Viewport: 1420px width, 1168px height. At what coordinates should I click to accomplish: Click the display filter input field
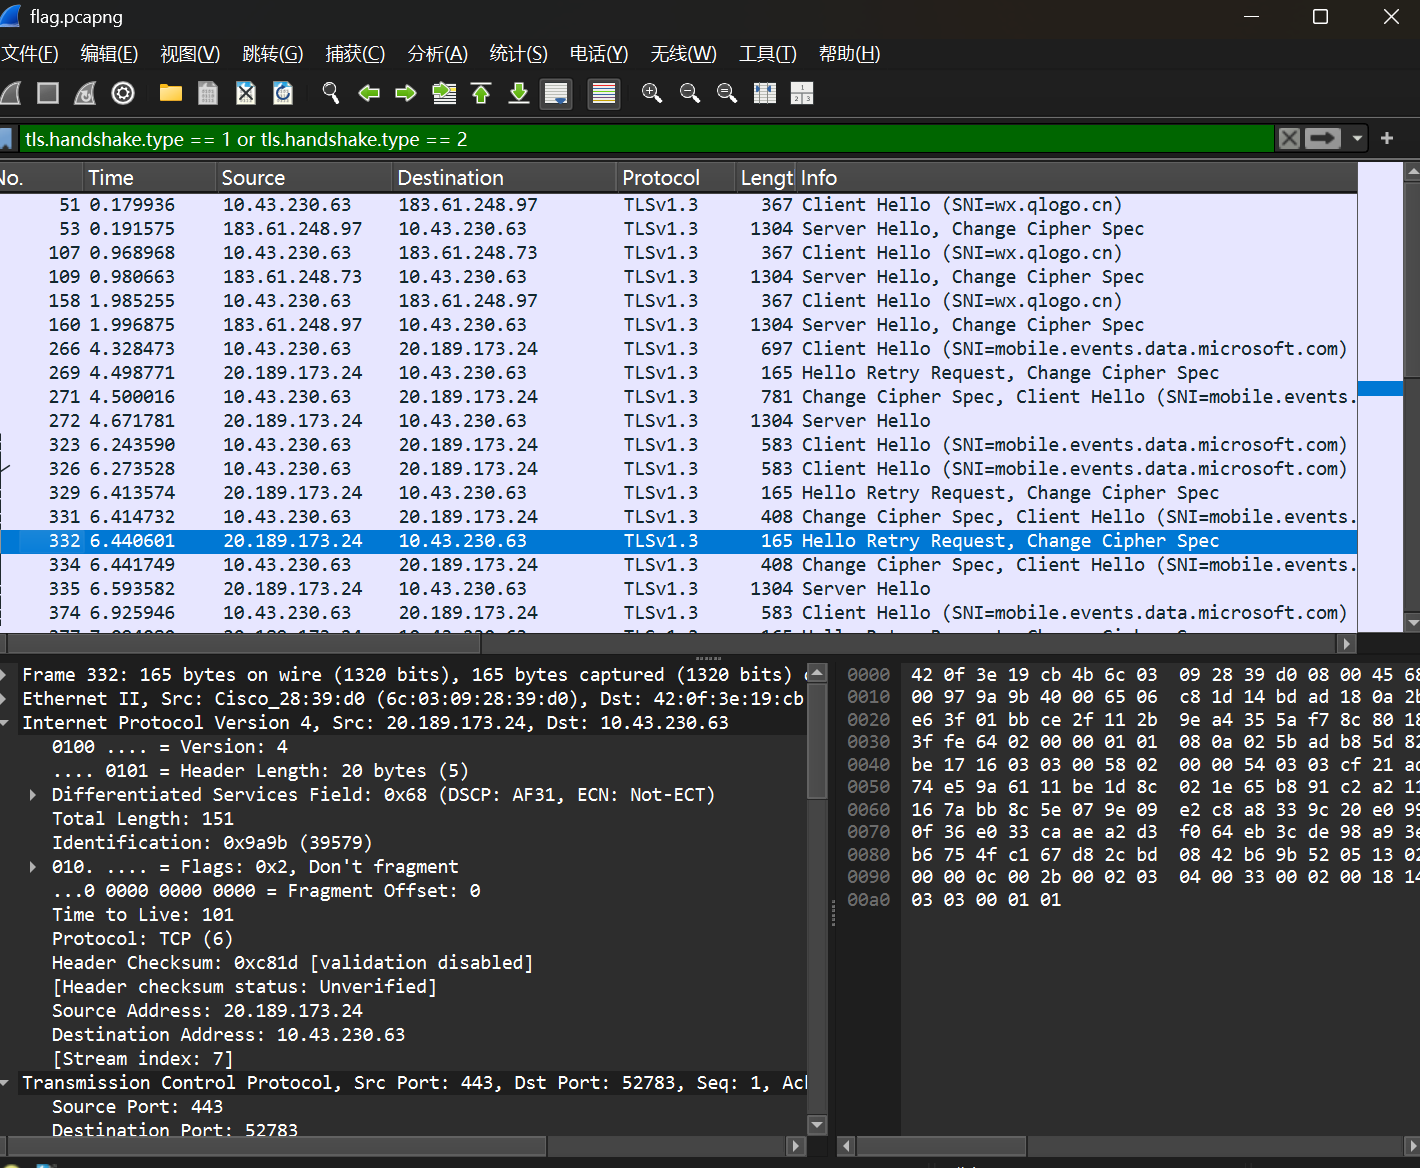(646, 139)
